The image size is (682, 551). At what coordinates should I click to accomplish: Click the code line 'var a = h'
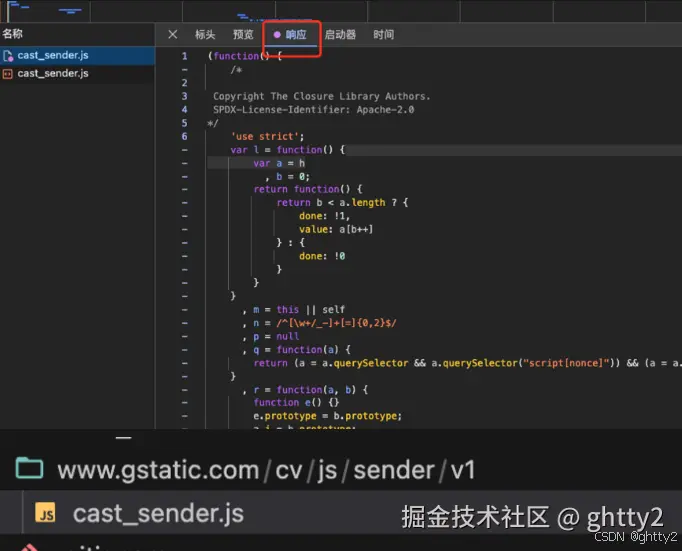(x=279, y=163)
